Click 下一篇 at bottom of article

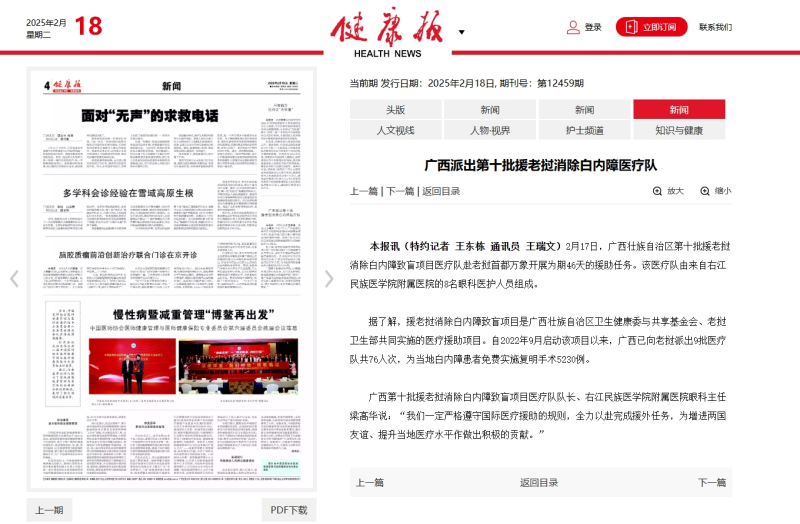[x=712, y=482]
